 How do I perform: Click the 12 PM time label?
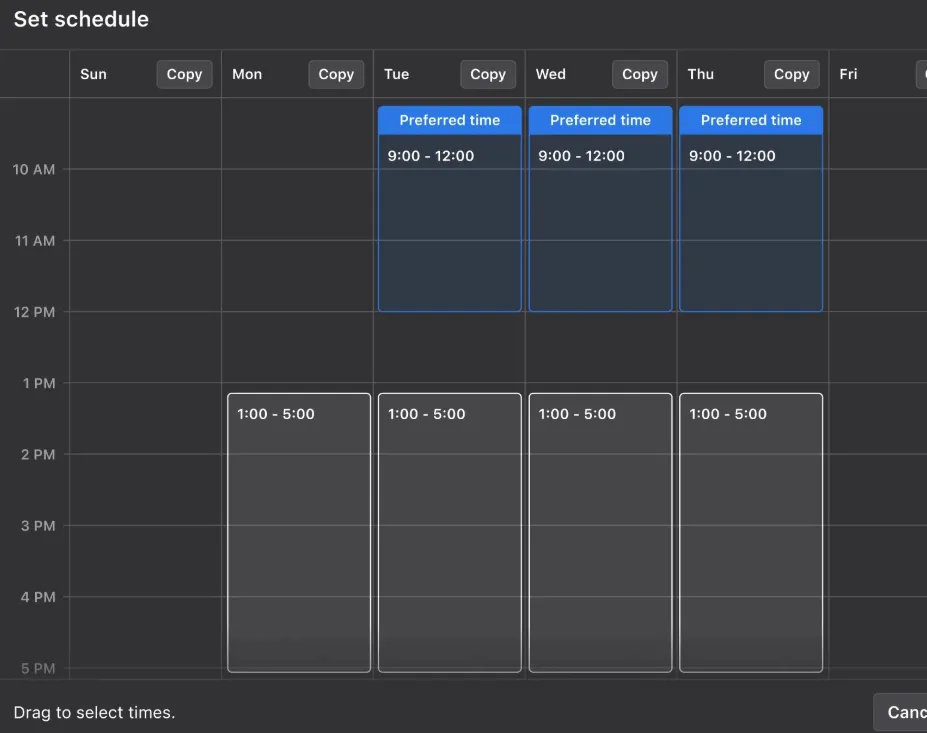coord(34,312)
